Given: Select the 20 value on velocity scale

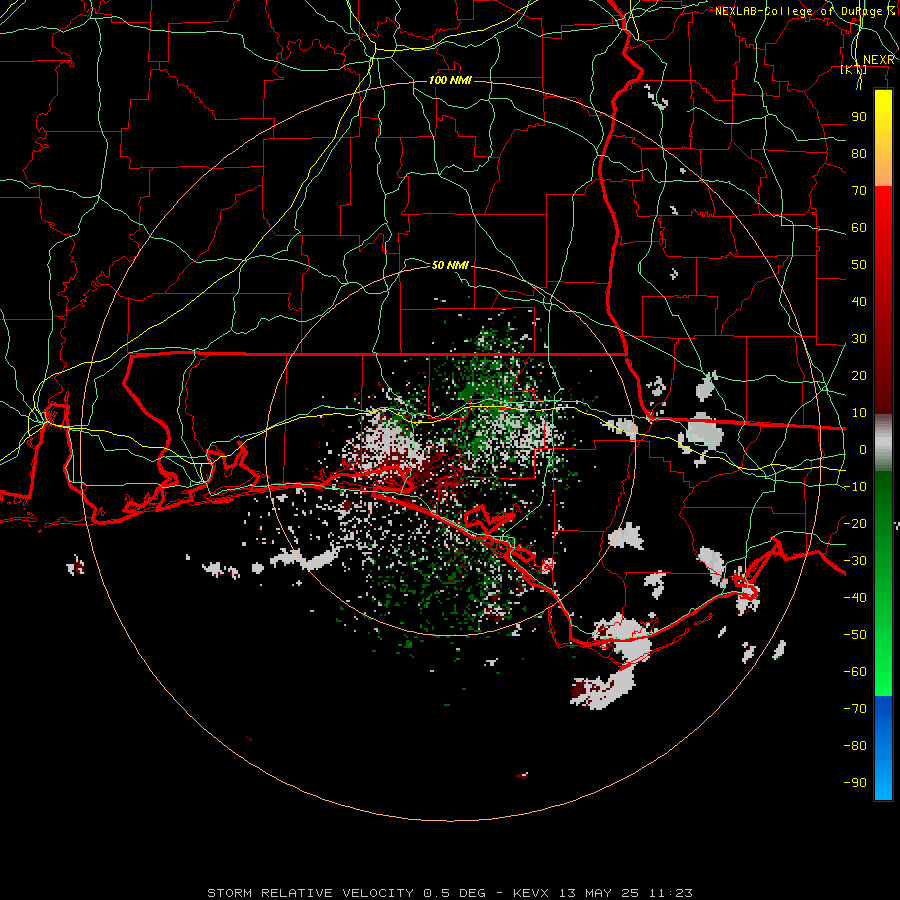Looking at the screenshot, I should click(859, 375).
